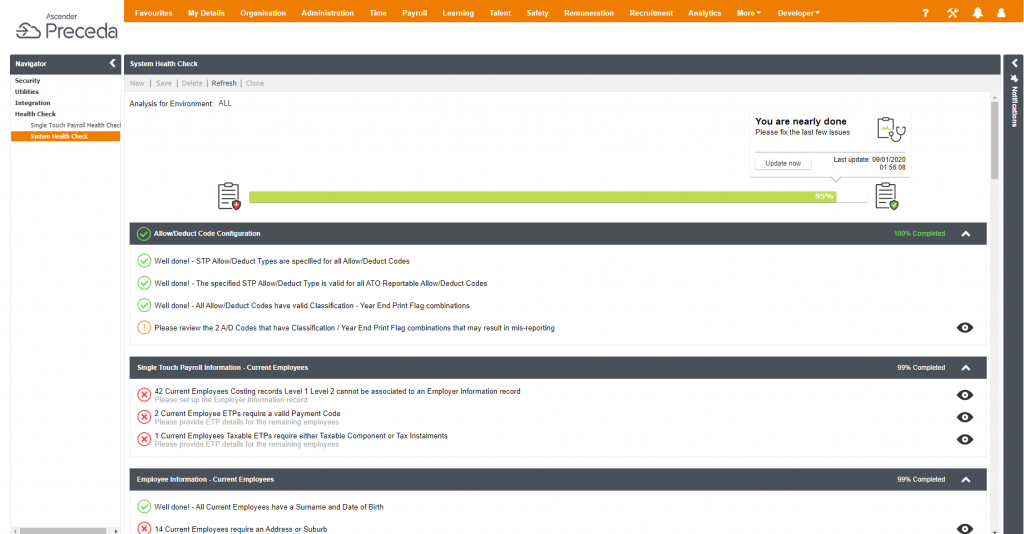Open Single Touch Payroll Health Check item
1024x534 pixels.
[x=75, y=125]
